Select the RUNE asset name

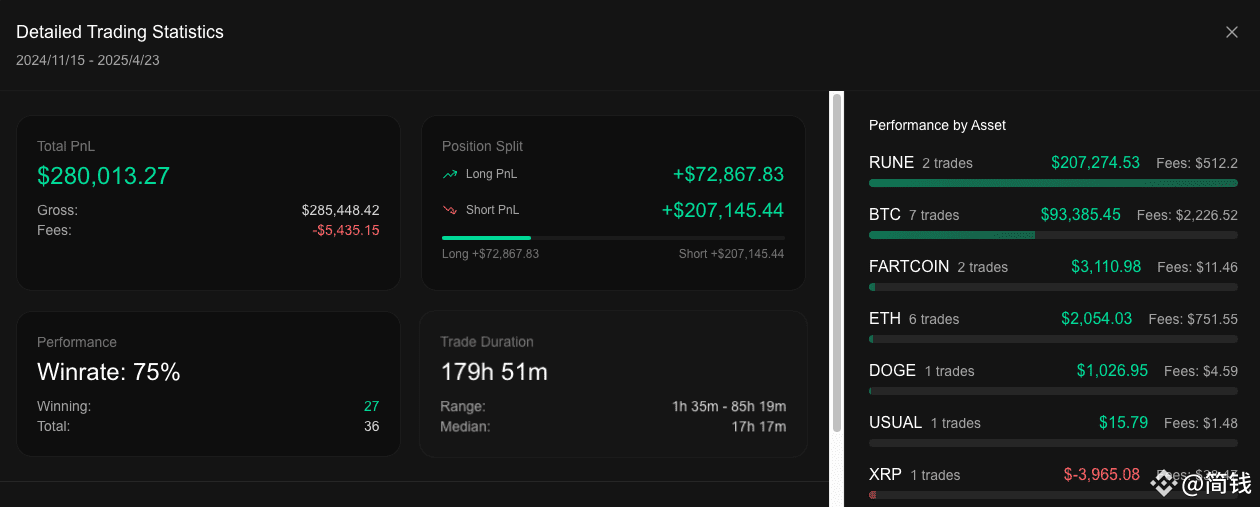pos(891,162)
